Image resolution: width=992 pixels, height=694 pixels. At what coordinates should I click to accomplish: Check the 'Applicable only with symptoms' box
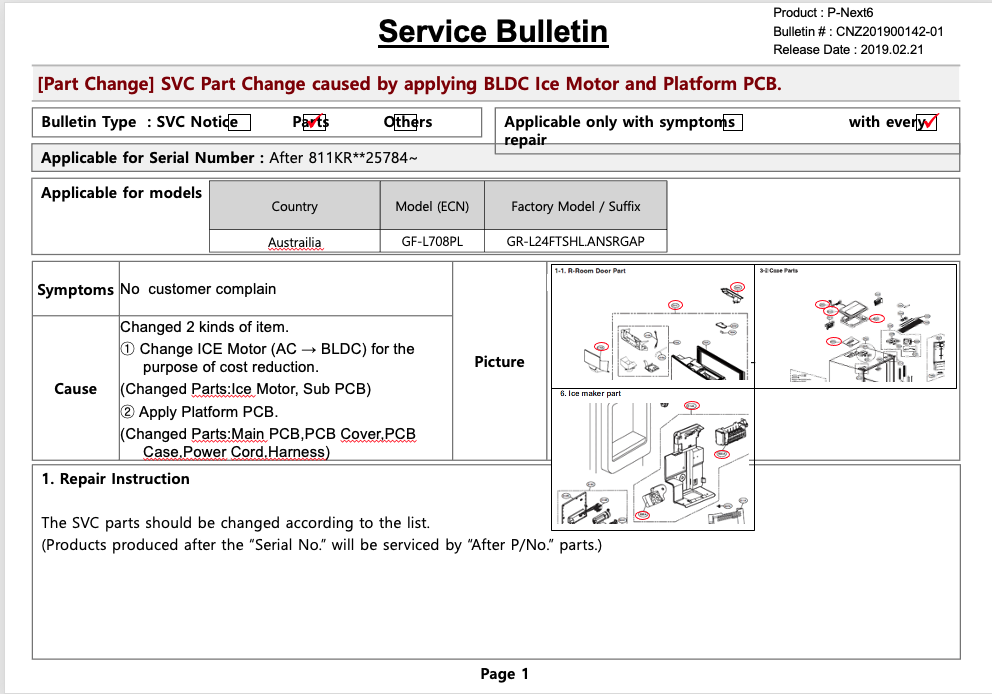coord(734,123)
